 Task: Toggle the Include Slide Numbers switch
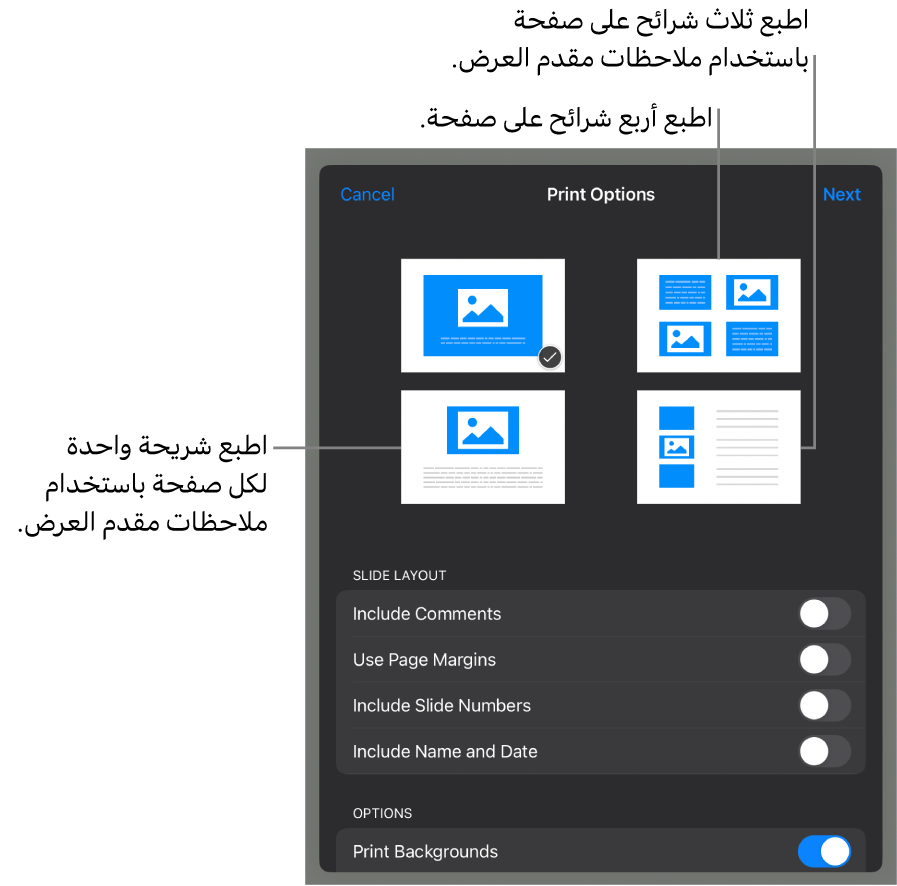(x=824, y=706)
